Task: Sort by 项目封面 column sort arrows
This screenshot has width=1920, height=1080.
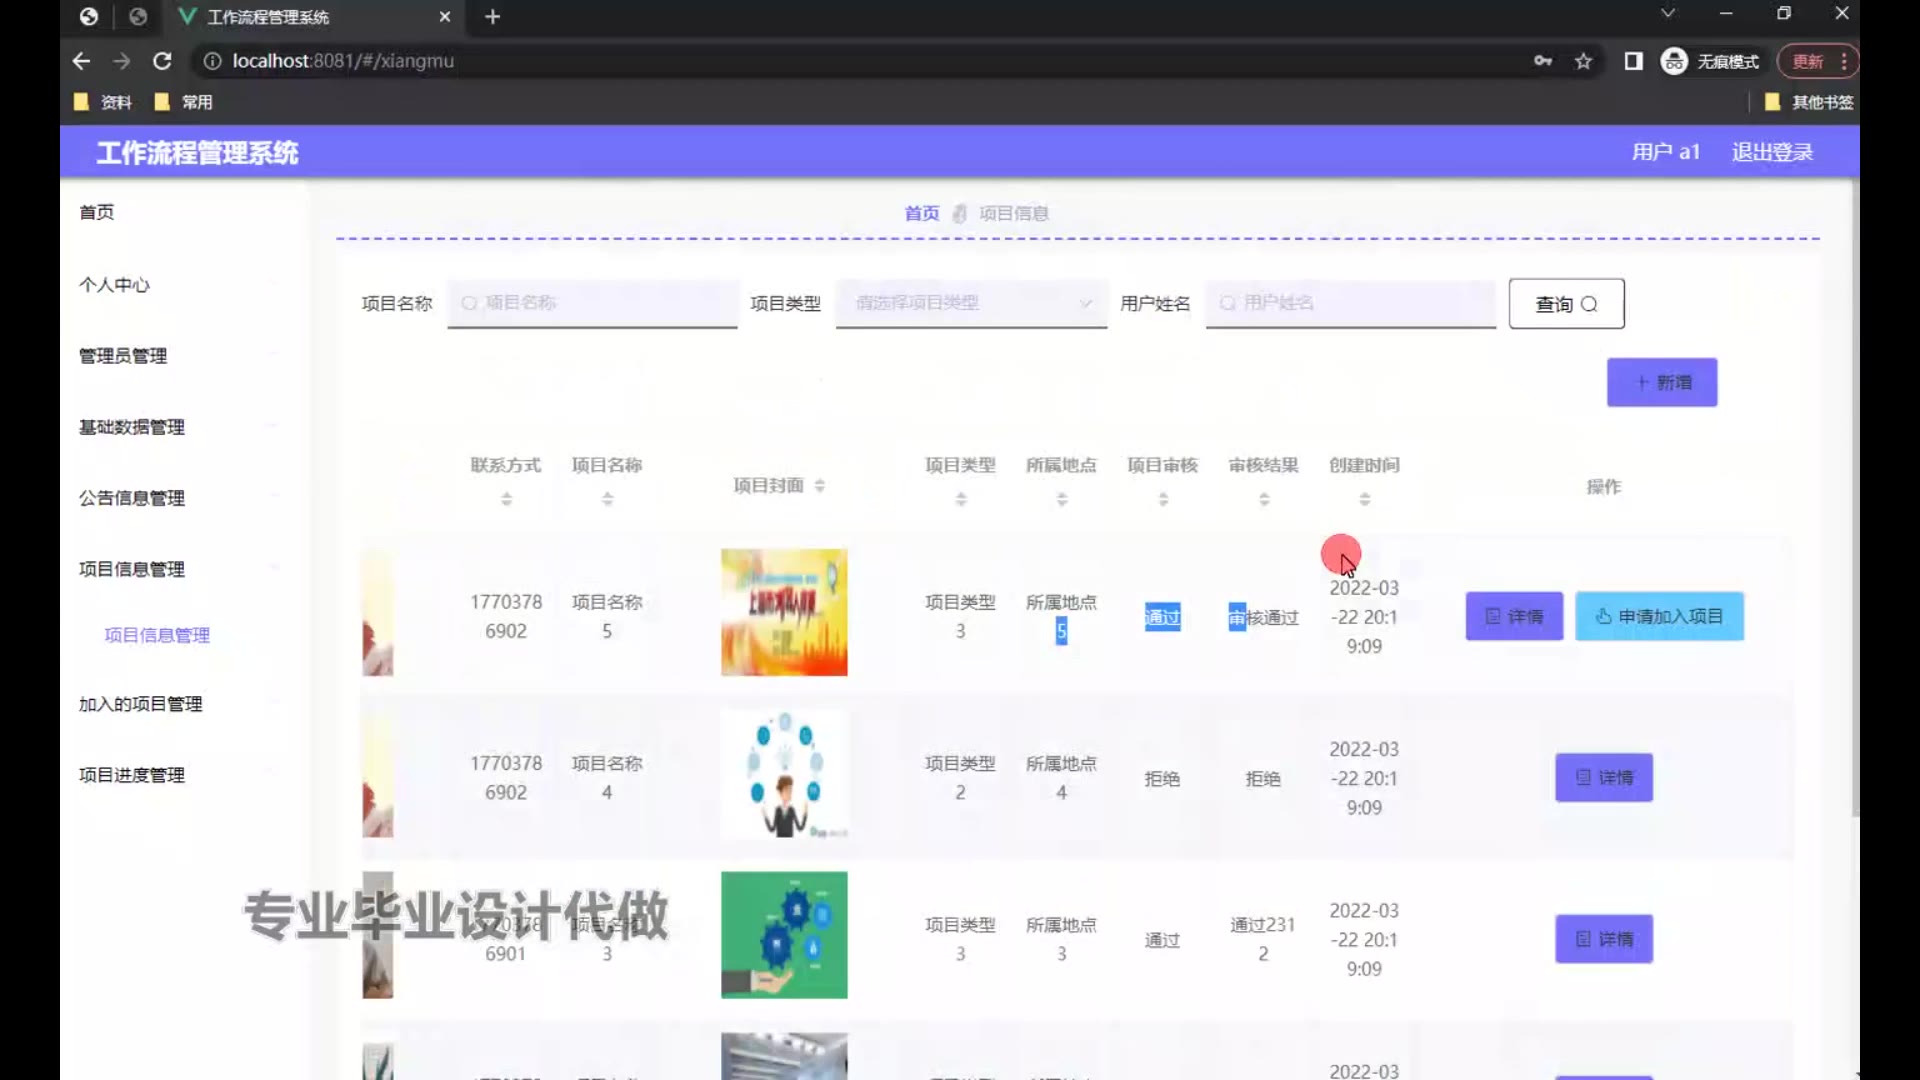Action: [819, 486]
